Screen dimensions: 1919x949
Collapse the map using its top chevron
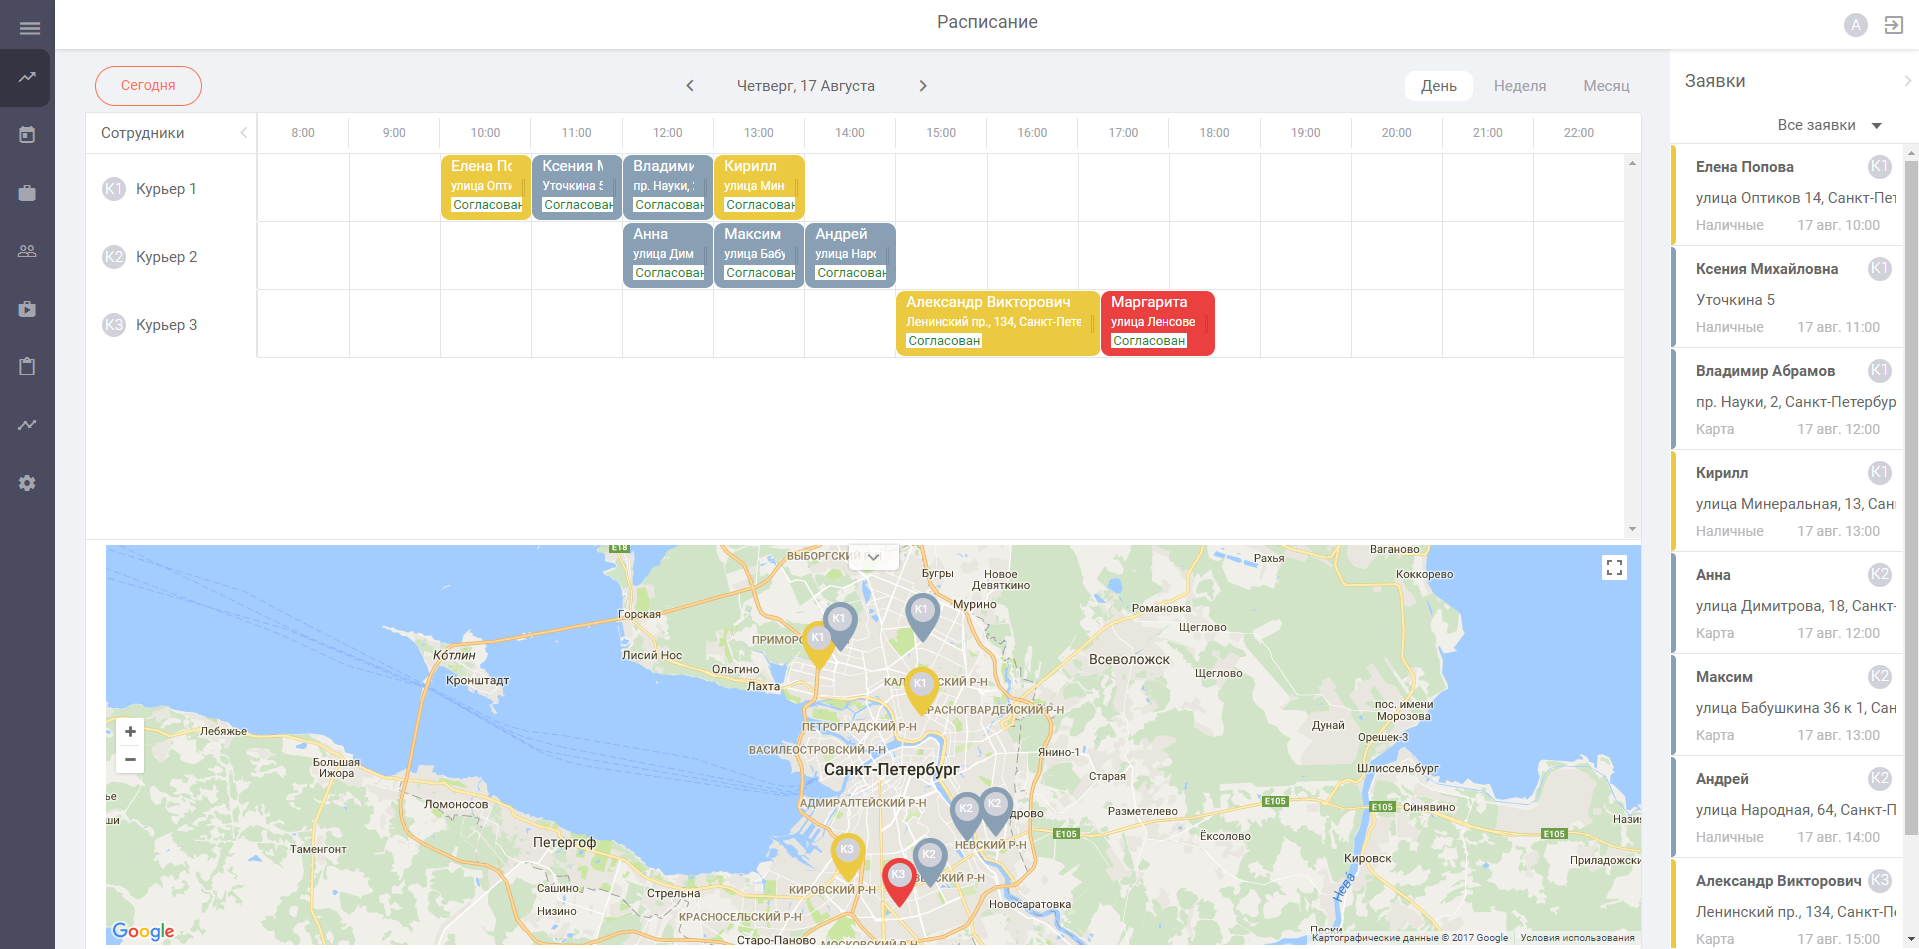click(873, 557)
